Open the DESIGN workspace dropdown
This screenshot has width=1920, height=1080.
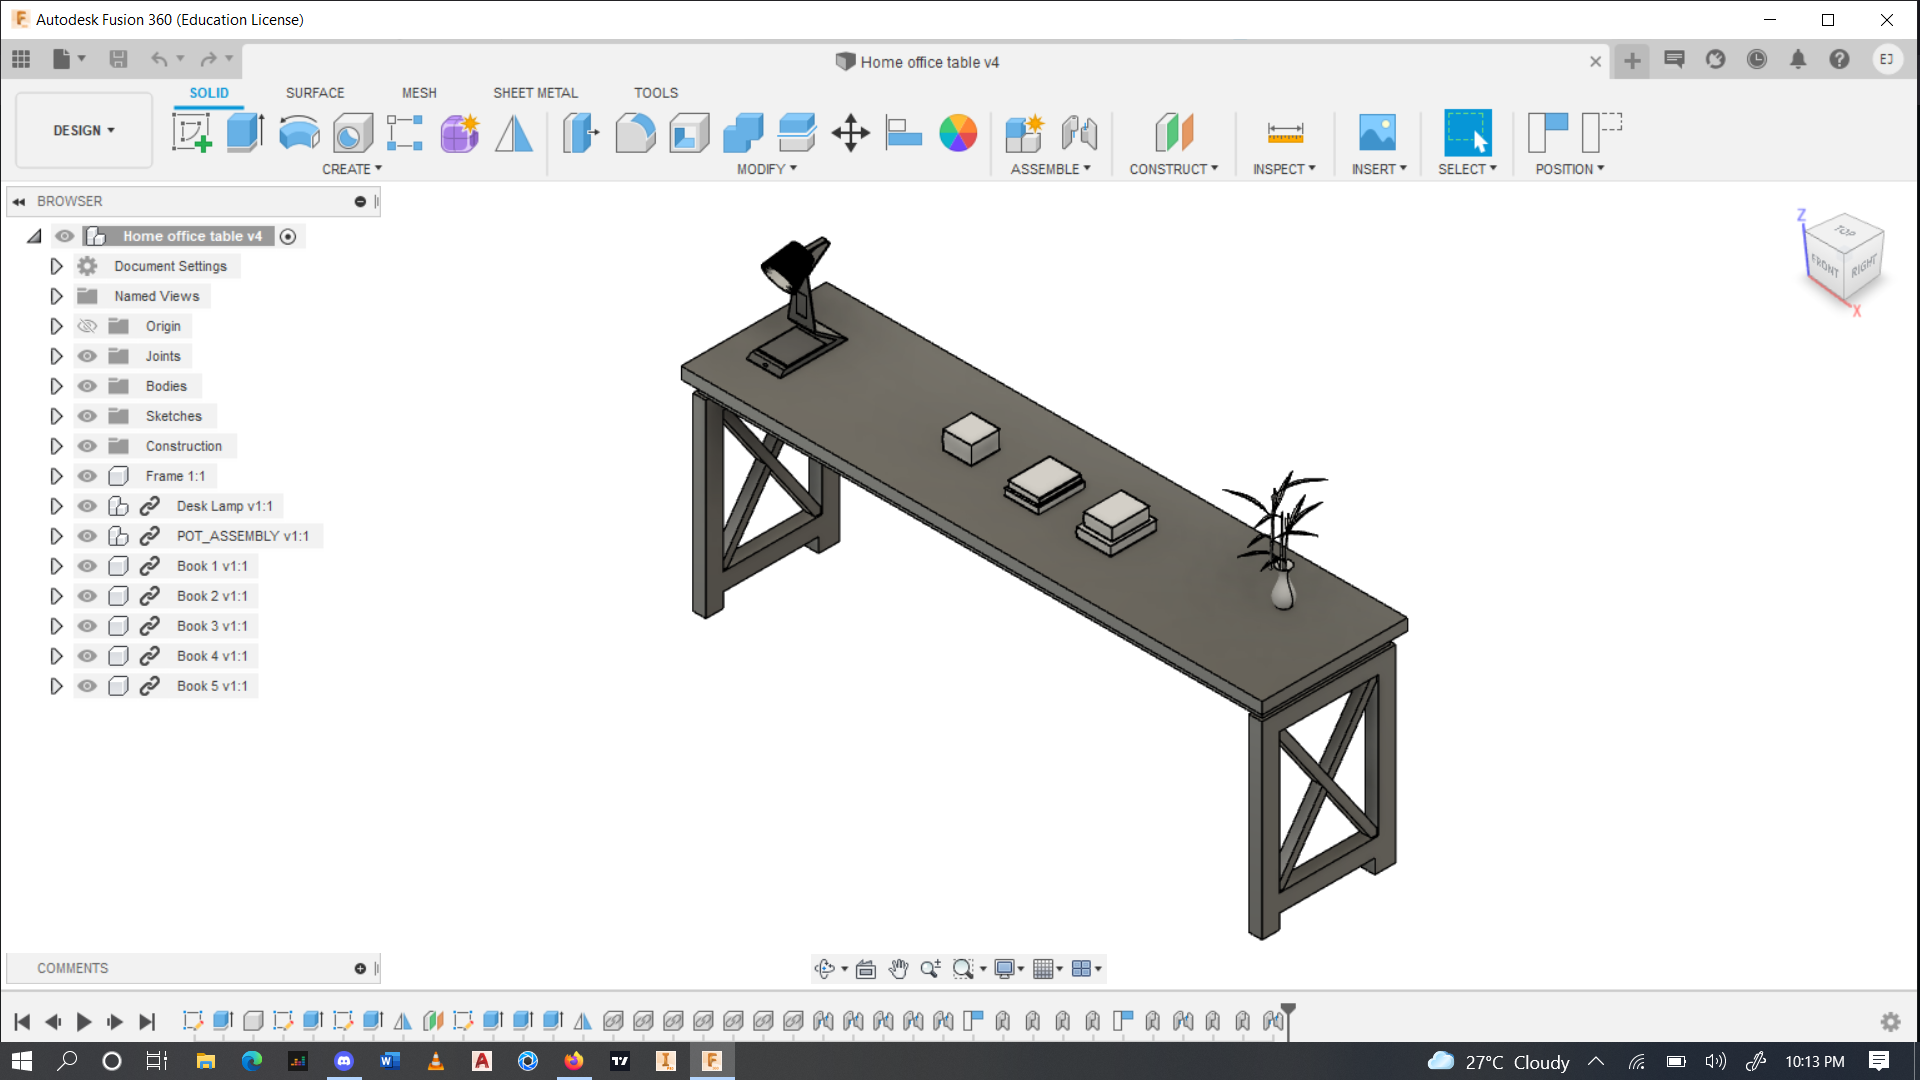84,130
